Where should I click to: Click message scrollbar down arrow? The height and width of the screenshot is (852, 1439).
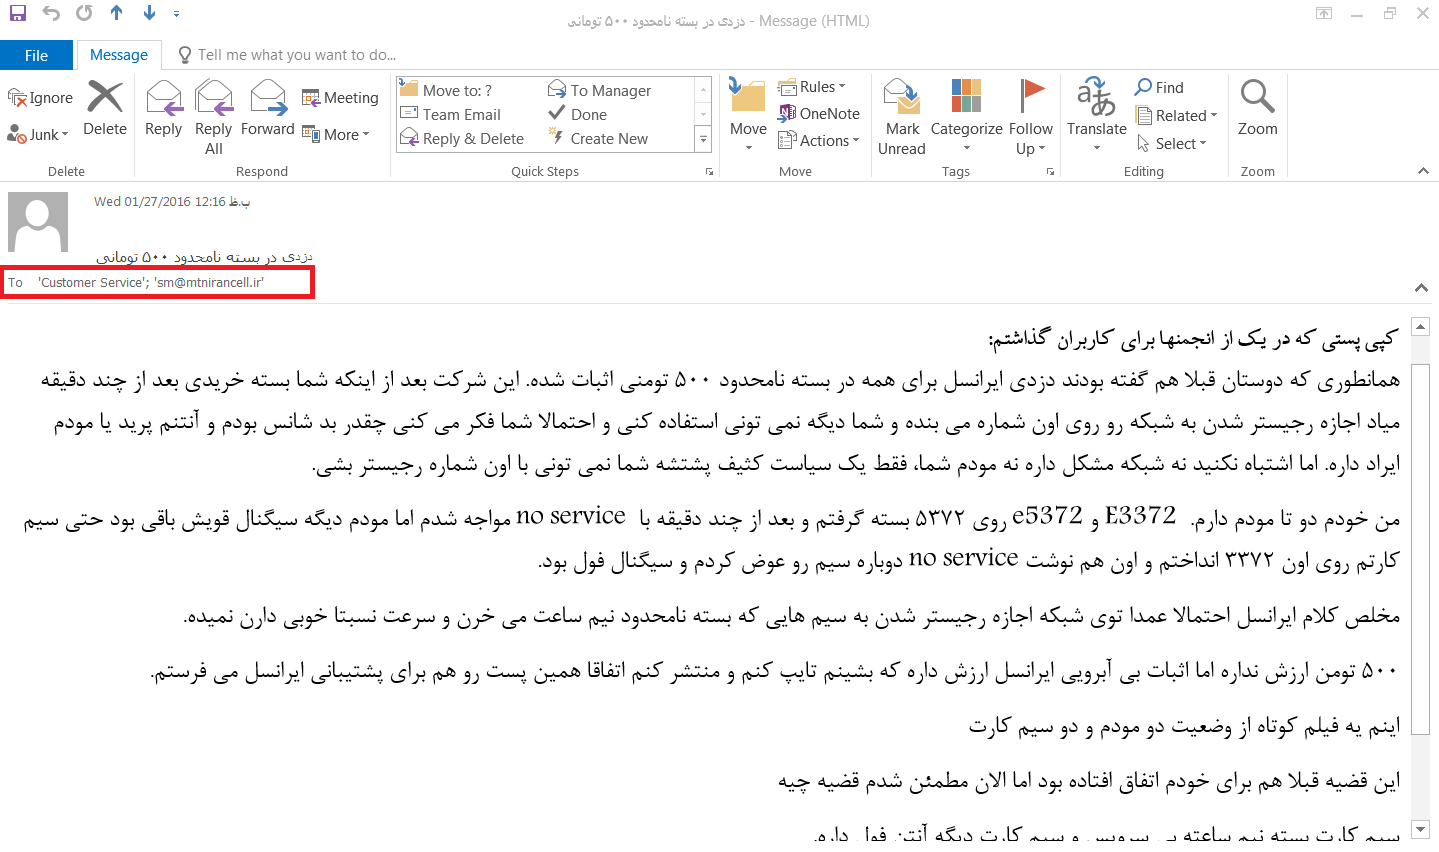pyautogui.click(x=1420, y=829)
